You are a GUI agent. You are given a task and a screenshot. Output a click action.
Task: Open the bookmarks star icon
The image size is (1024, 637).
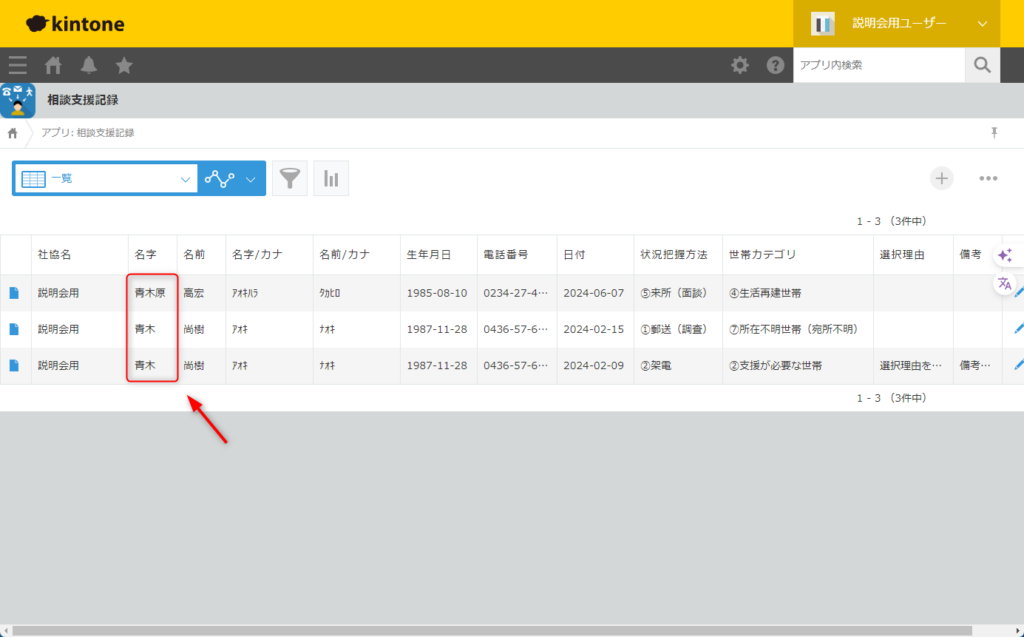point(124,66)
